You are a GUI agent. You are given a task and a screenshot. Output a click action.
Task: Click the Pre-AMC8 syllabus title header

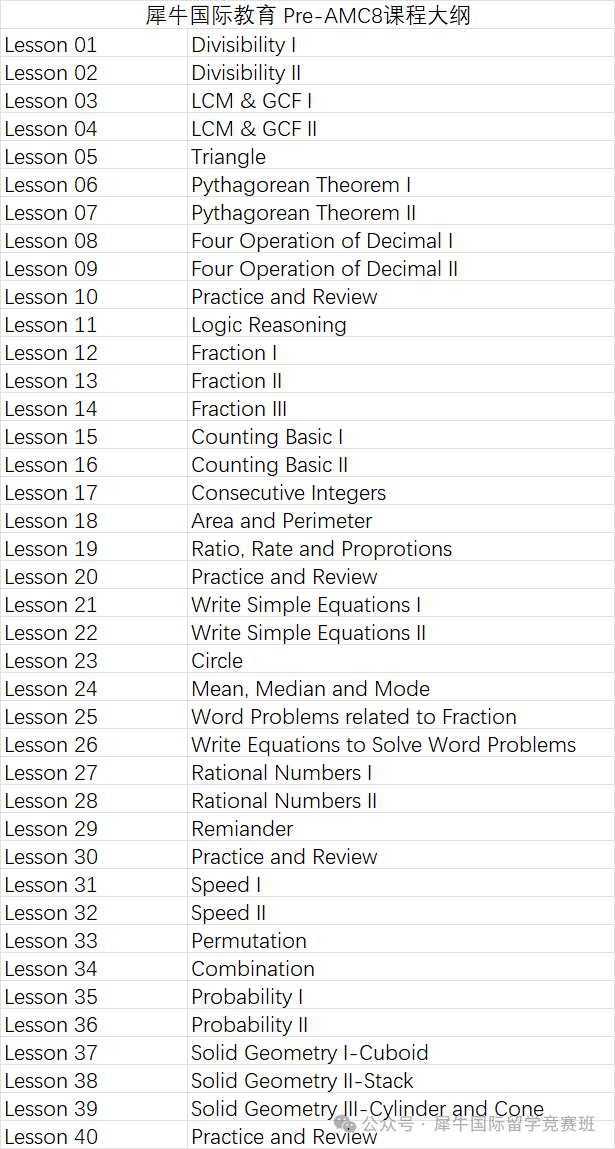click(308, 15)
